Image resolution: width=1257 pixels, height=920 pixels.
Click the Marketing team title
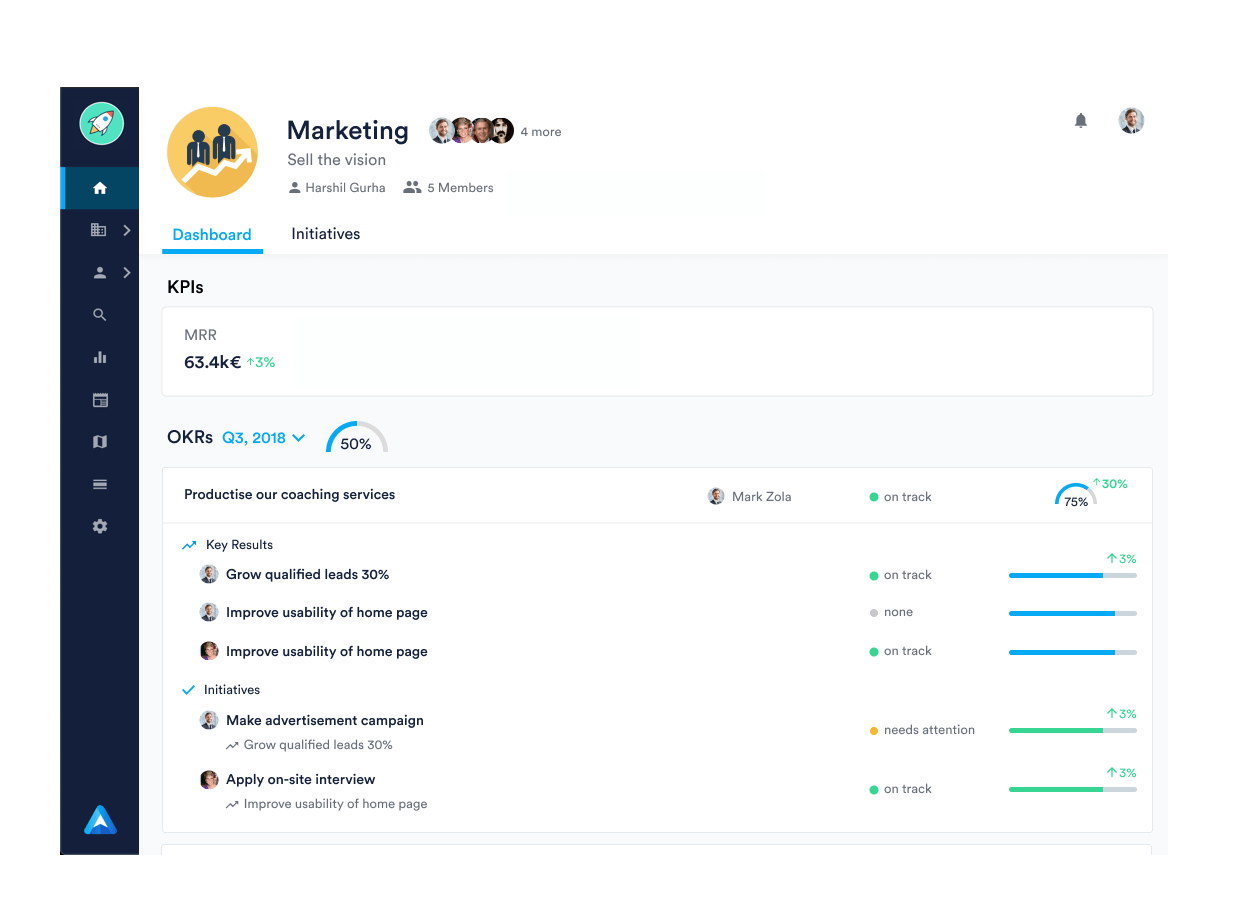pyautogui.click(x=348, y=130)
